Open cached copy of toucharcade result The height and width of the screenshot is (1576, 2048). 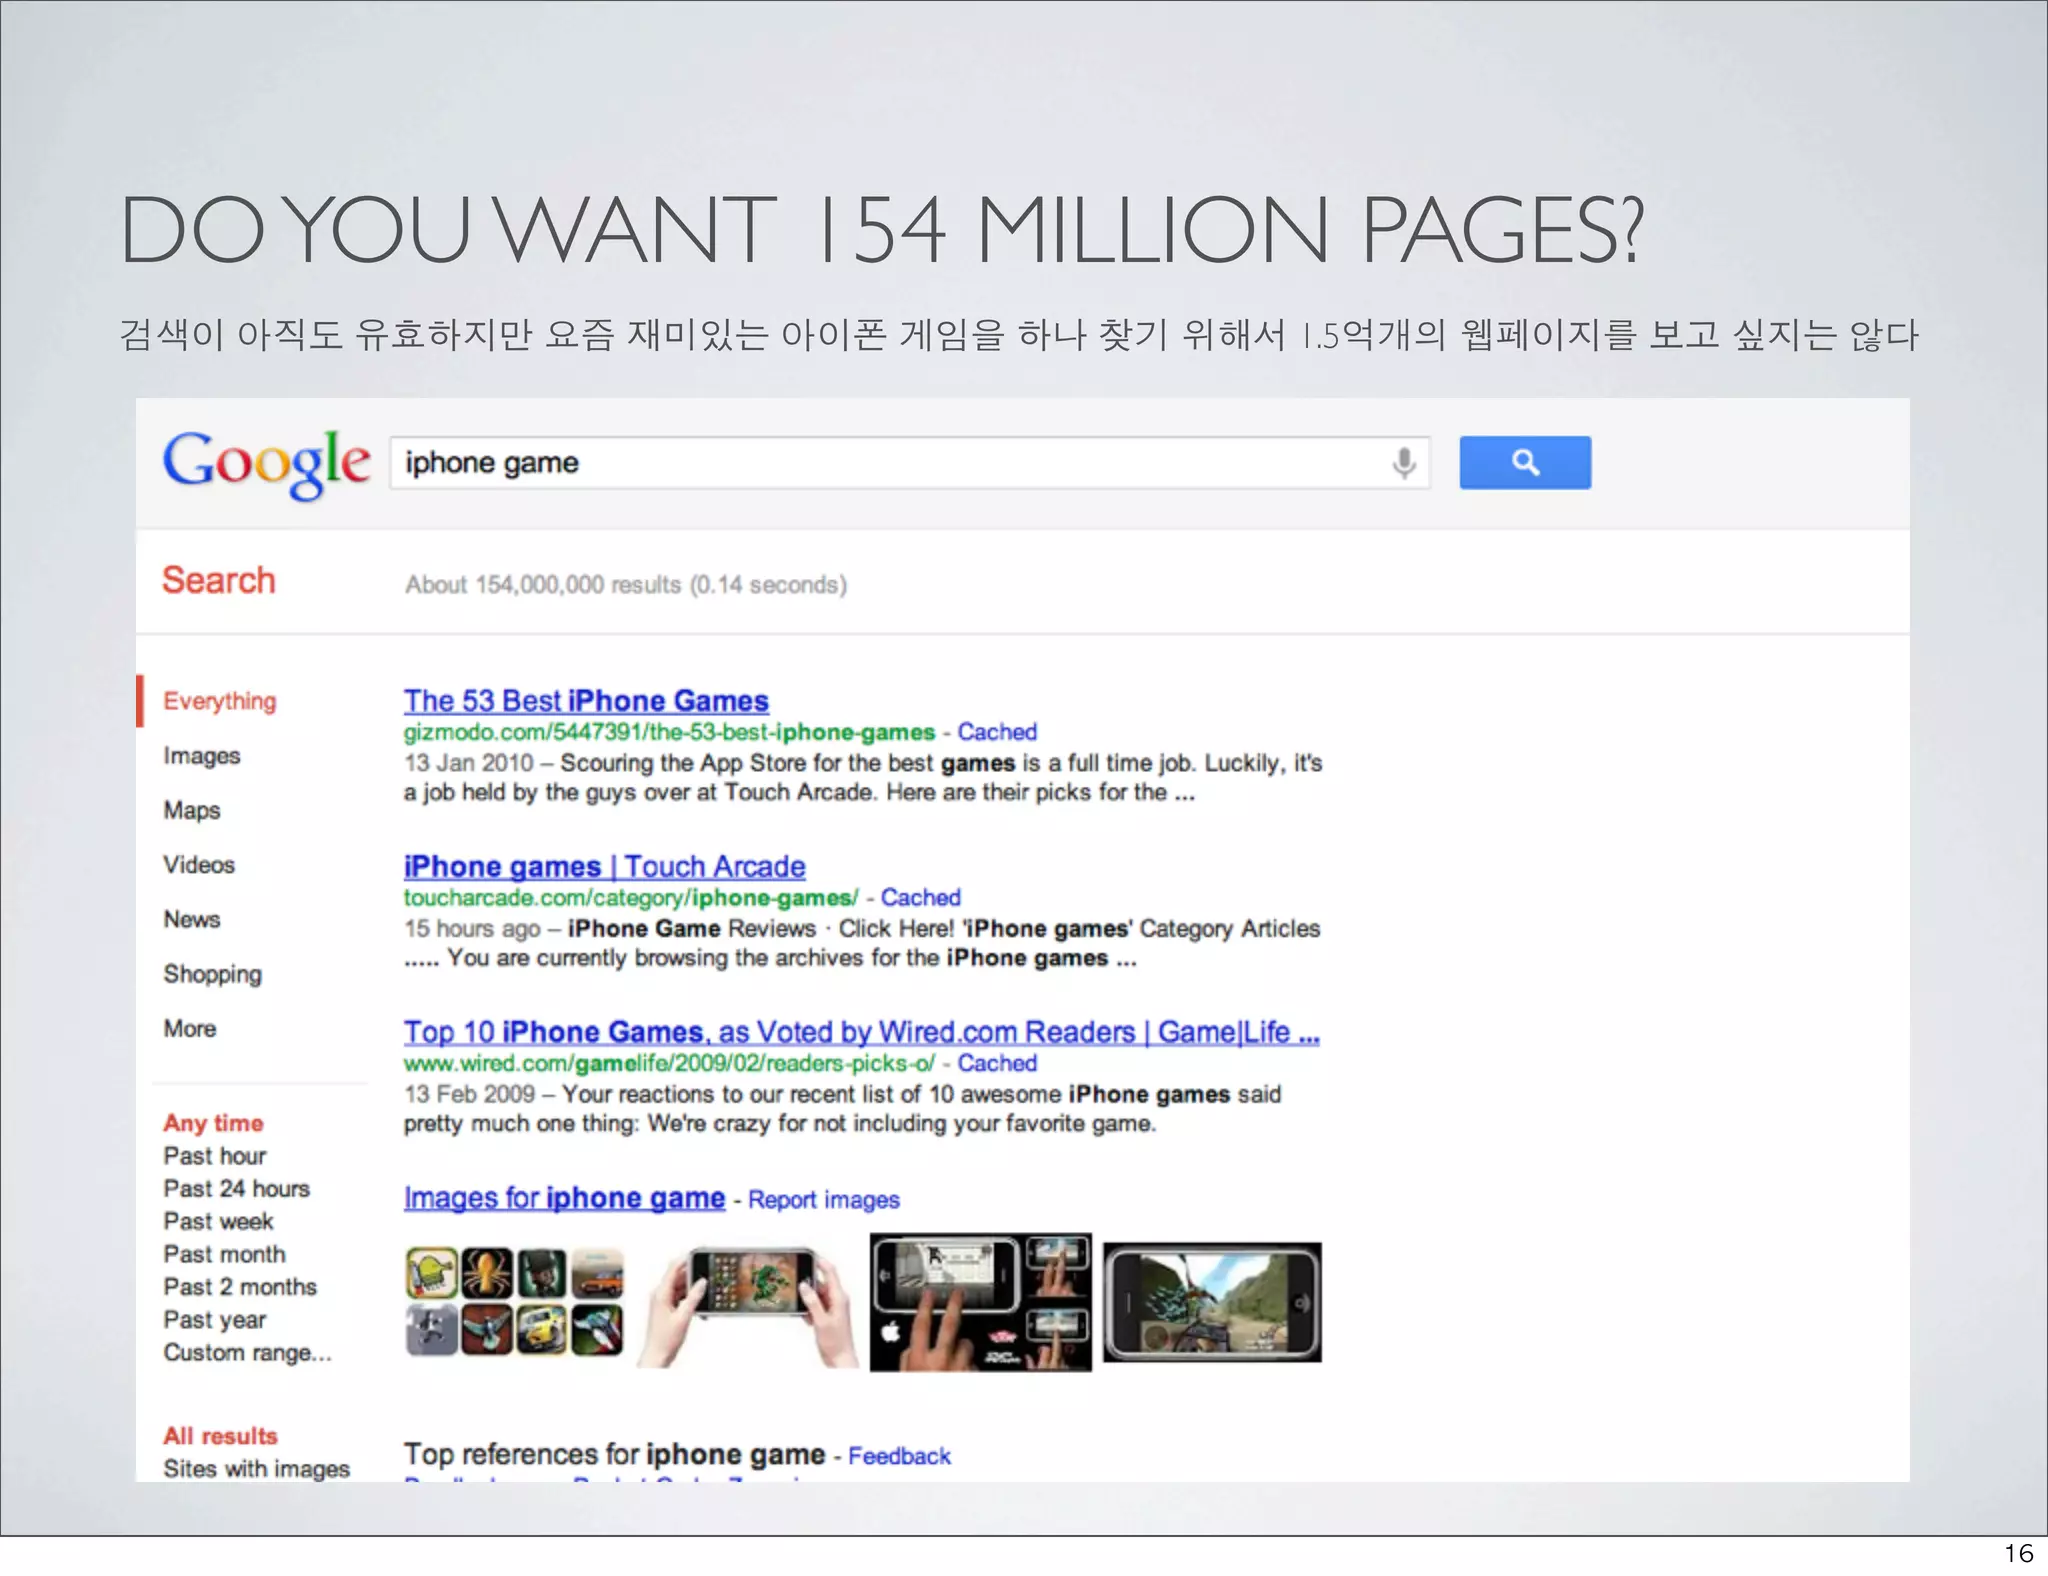click(x=920, y=898)
